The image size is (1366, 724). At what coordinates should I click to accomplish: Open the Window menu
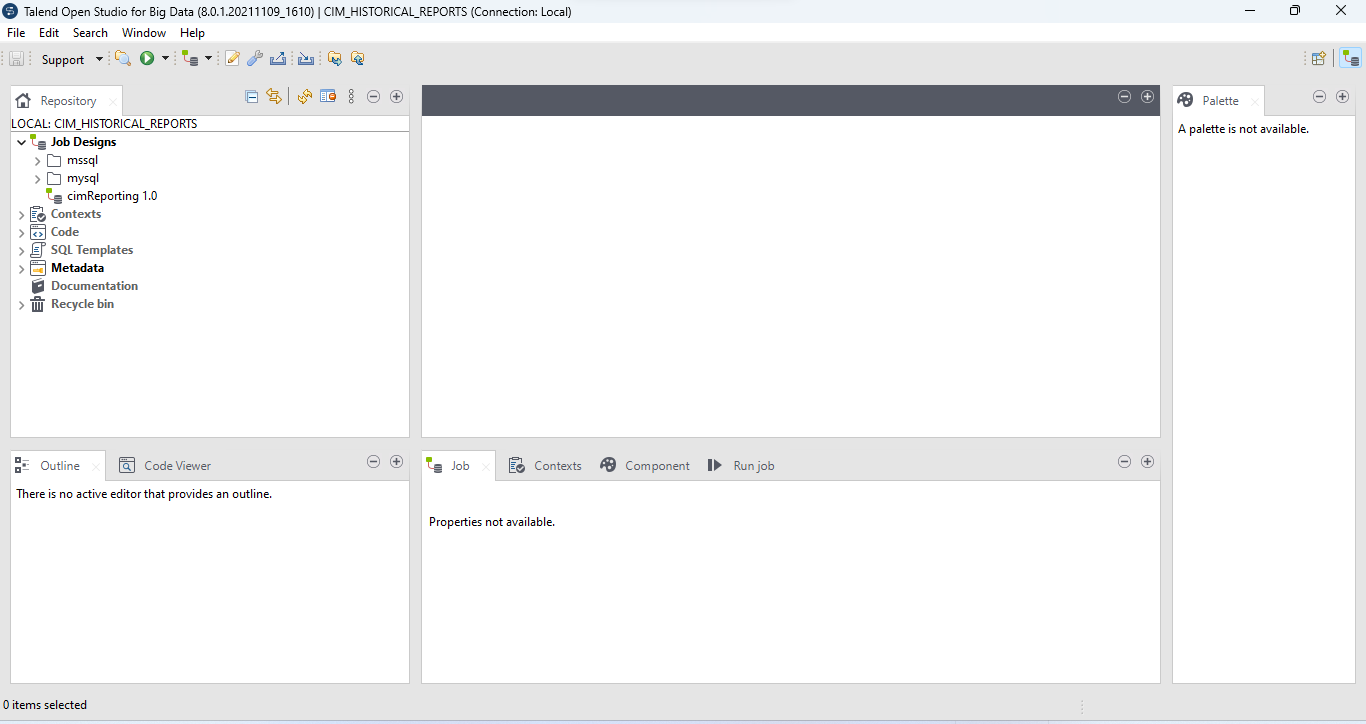click(x=143, y=33)
